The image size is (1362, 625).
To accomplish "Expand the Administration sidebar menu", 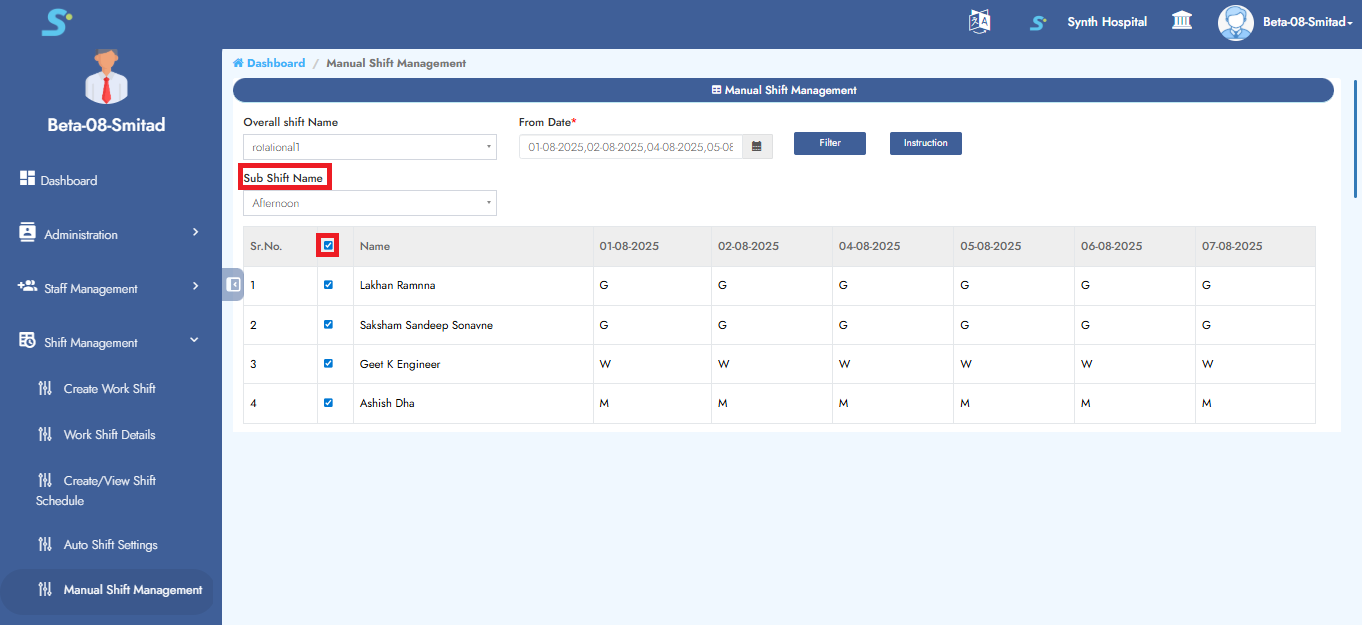I will tap(110, 235).
